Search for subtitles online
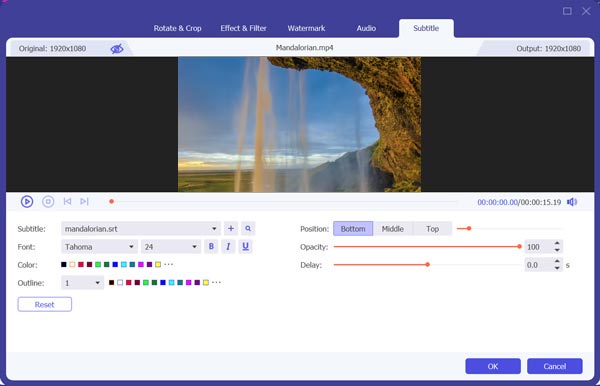The image size is (600, 386). pyautogui.click(x=248, y=229)
